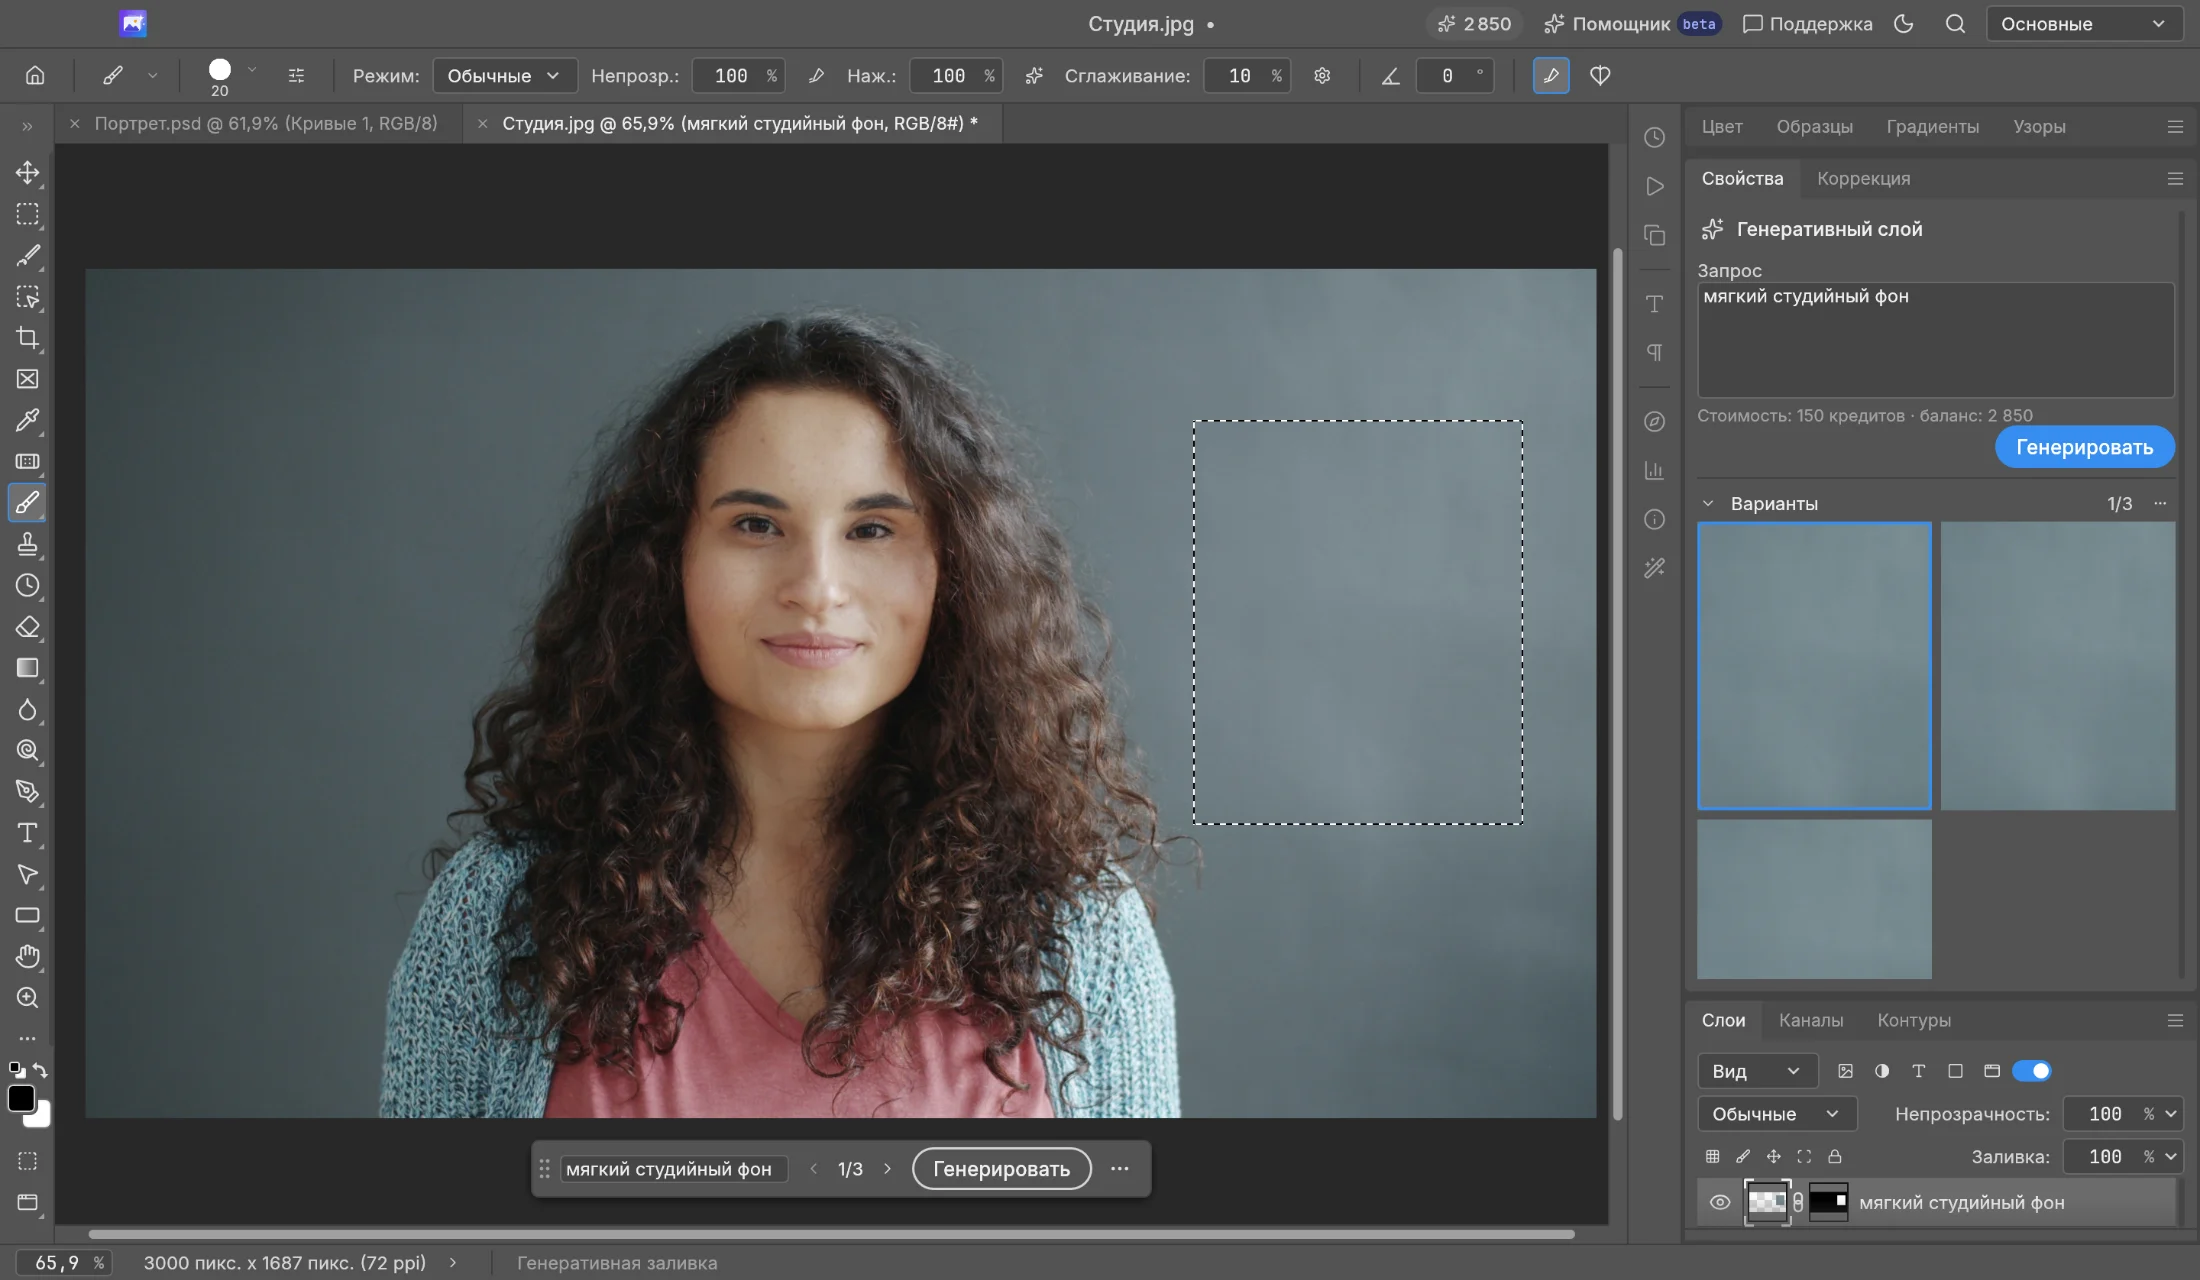Switch to the Коррекция tab
The image size is (2200, 1280).
click(1863, 179)
